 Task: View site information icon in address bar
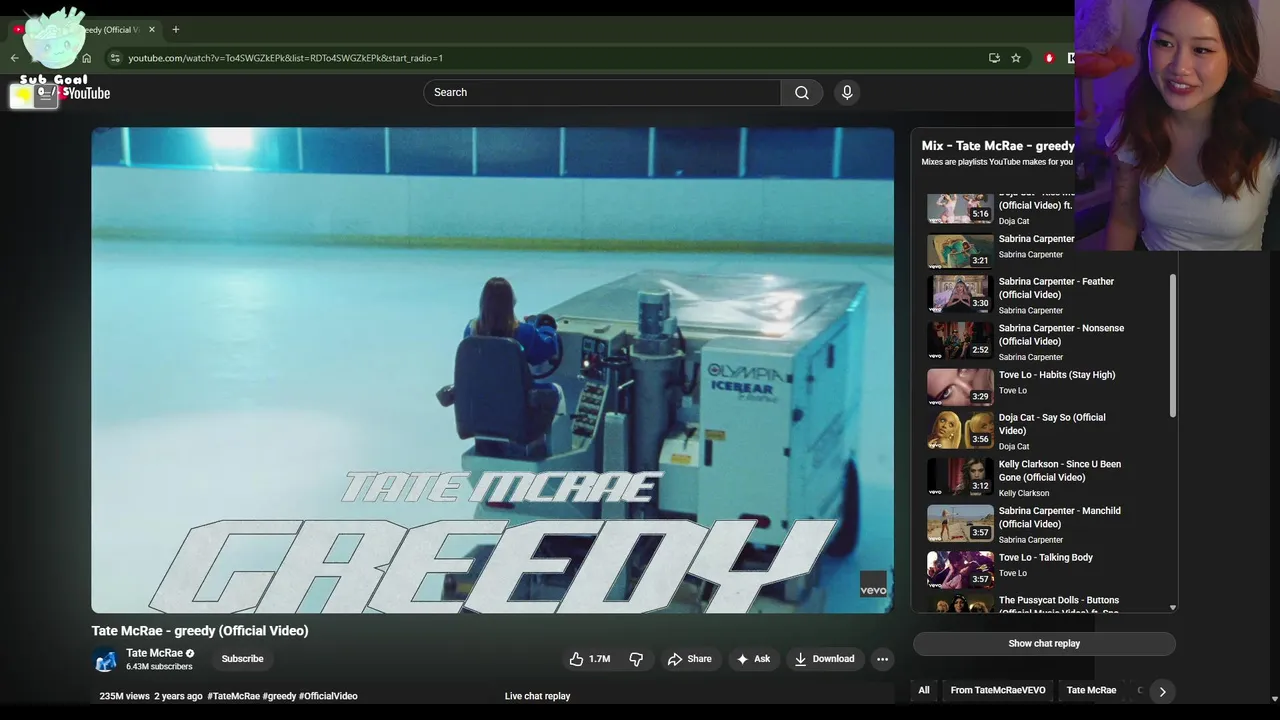(x=115, y=58)
